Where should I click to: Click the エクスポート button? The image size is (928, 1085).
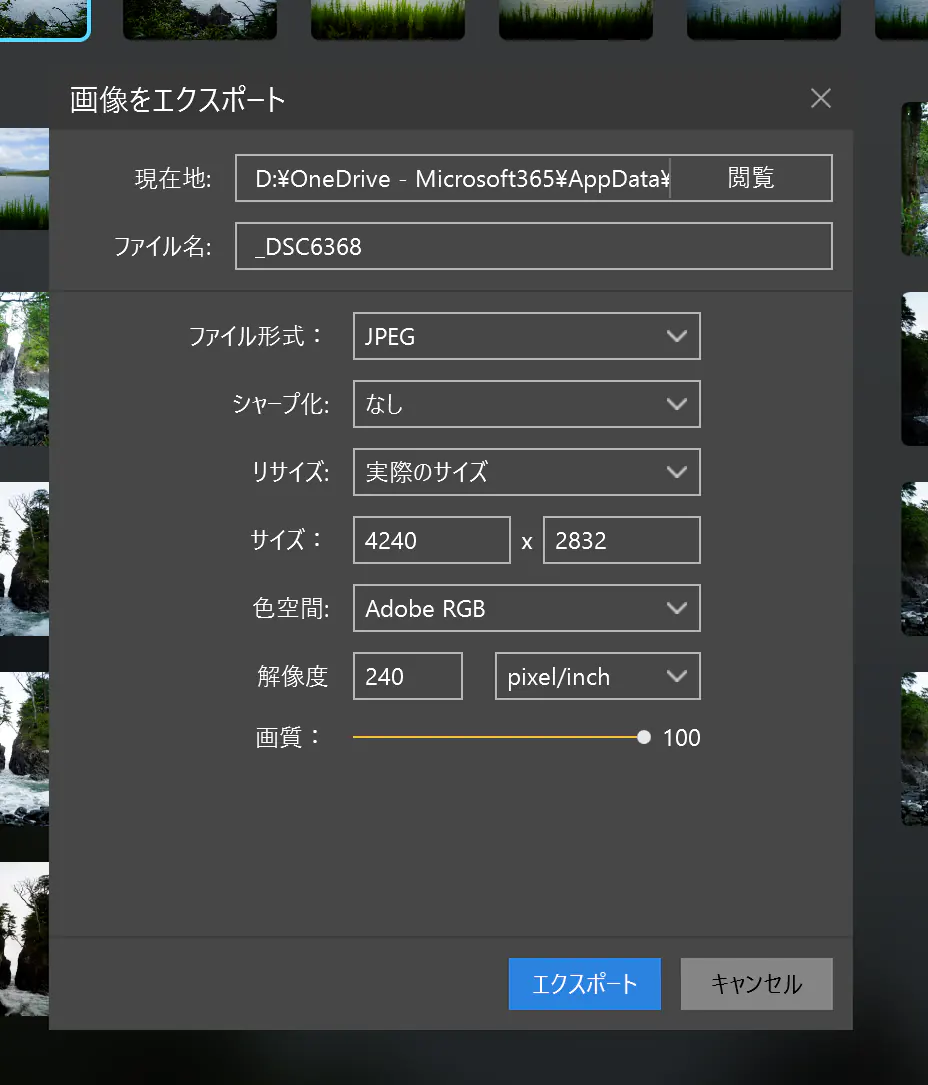[585, 984]
